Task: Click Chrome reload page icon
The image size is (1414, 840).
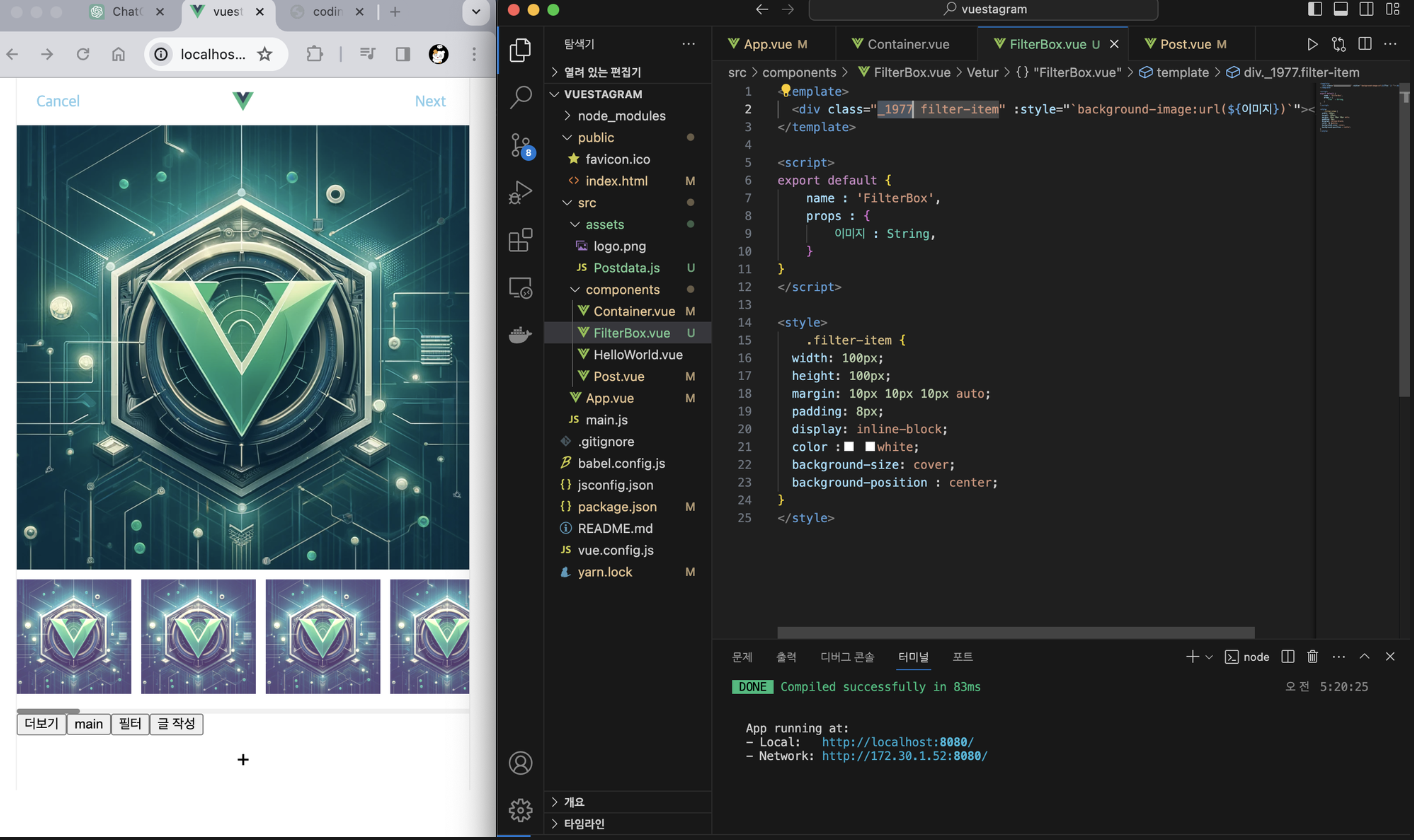Action: coord(83,54)
